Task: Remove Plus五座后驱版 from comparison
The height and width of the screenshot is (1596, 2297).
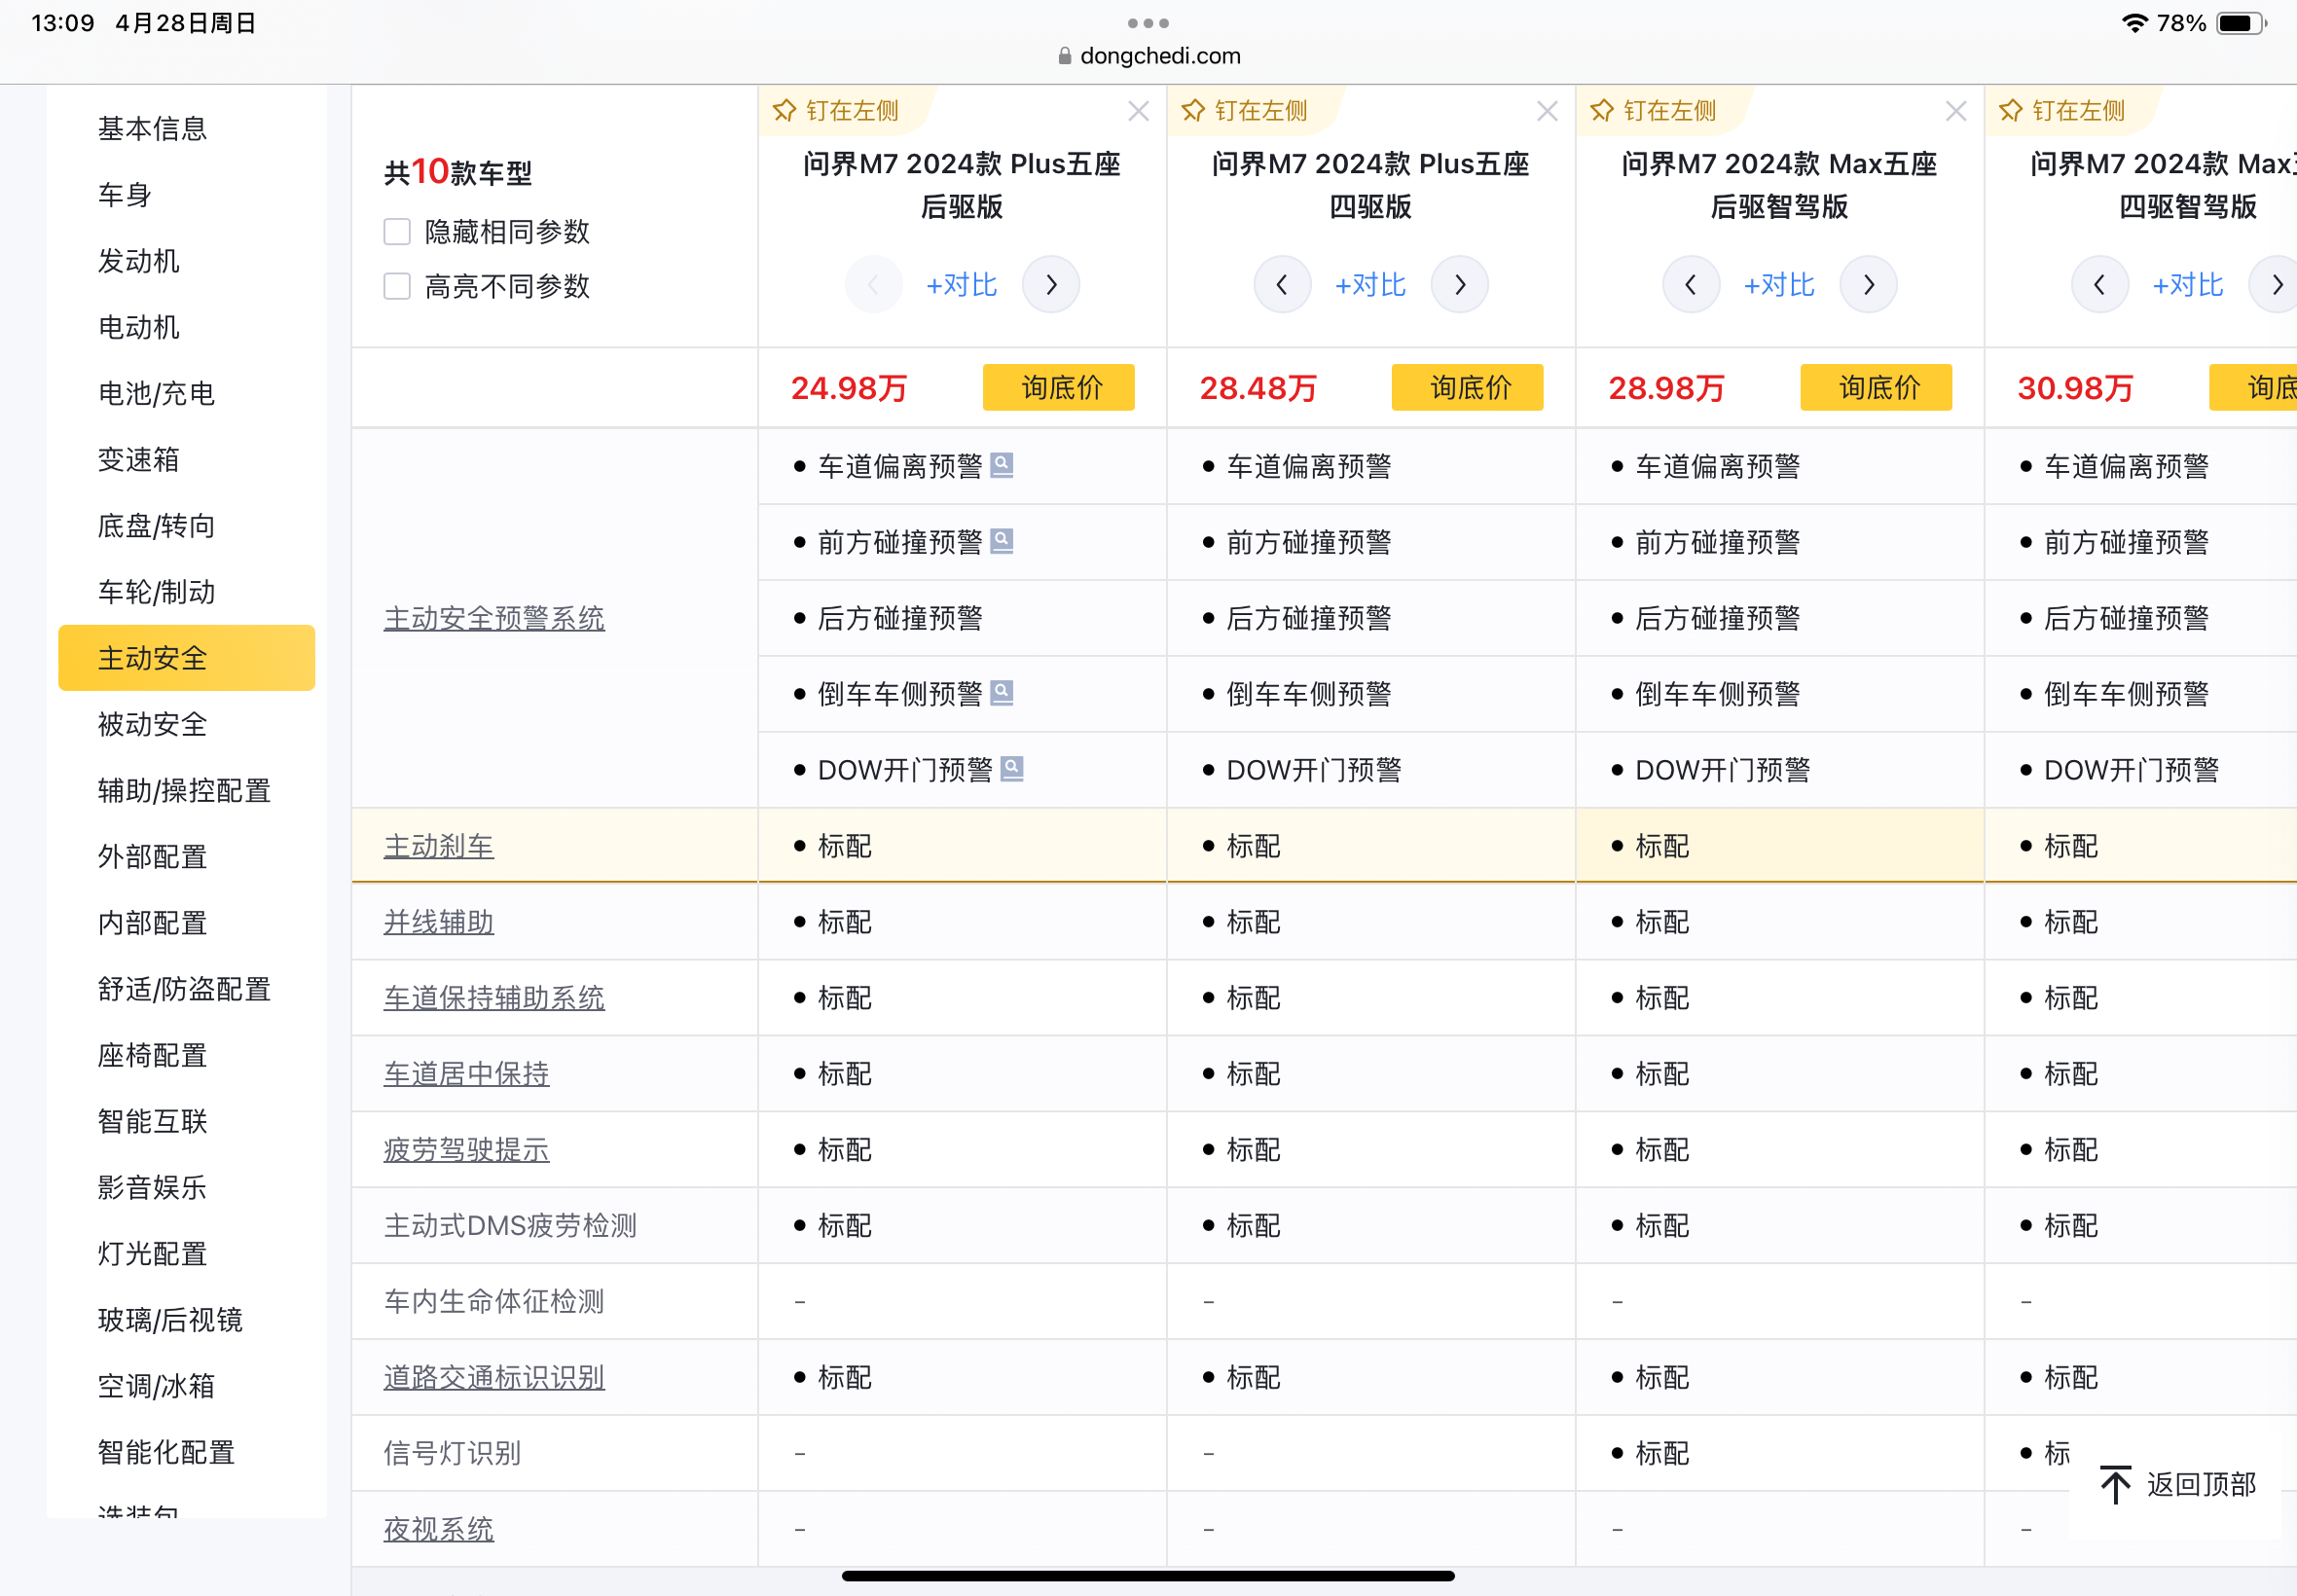Action: (1138, 111)
